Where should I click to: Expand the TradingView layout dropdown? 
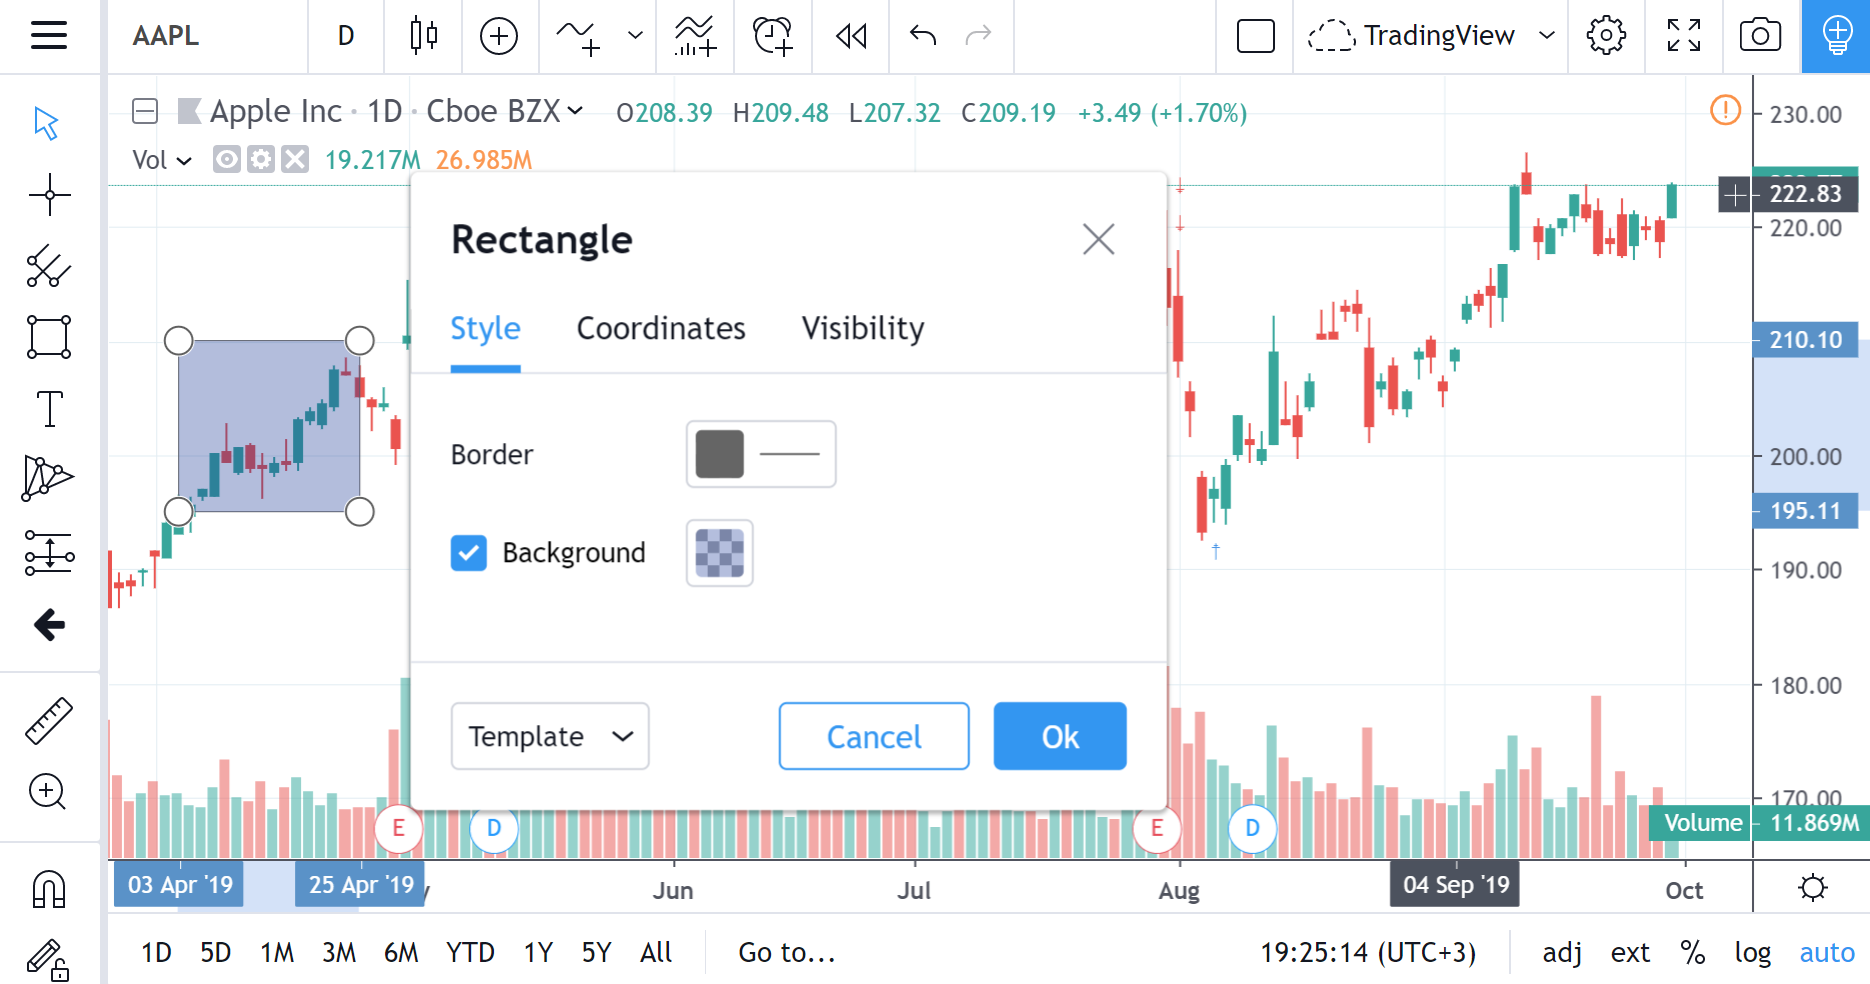[x=1548, y=36]
